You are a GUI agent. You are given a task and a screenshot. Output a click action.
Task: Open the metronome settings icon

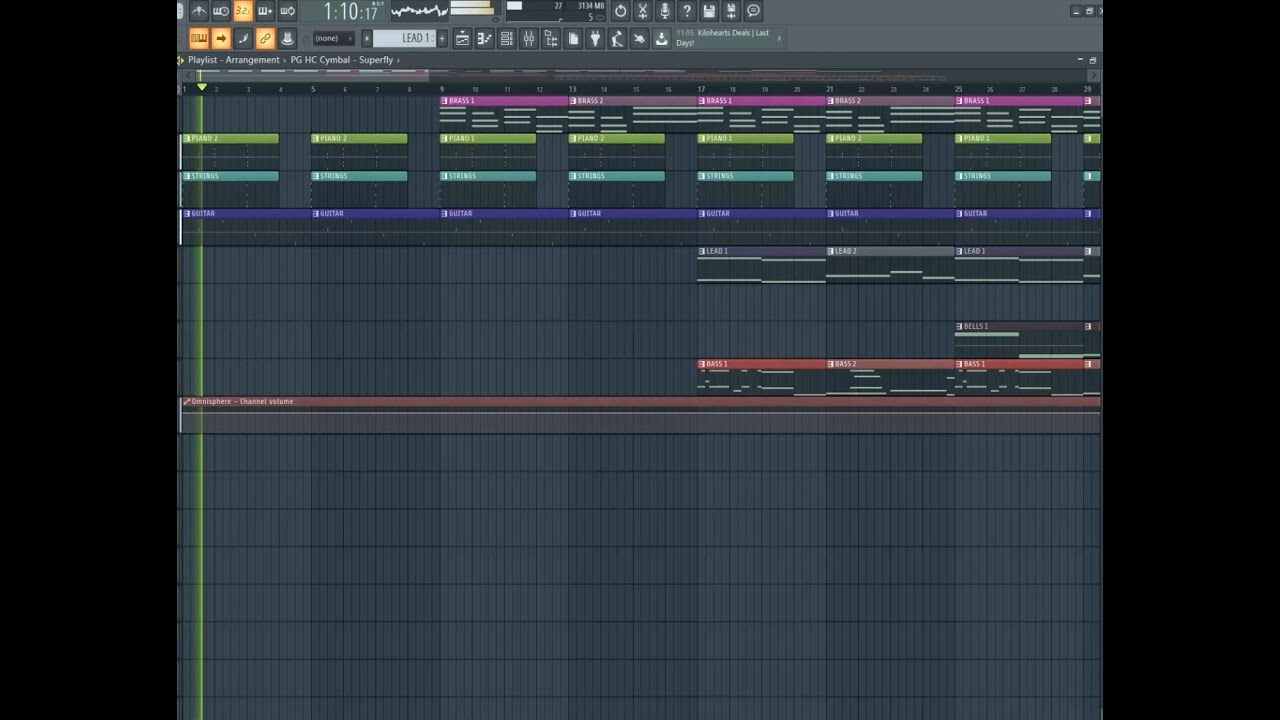(199, 11)
